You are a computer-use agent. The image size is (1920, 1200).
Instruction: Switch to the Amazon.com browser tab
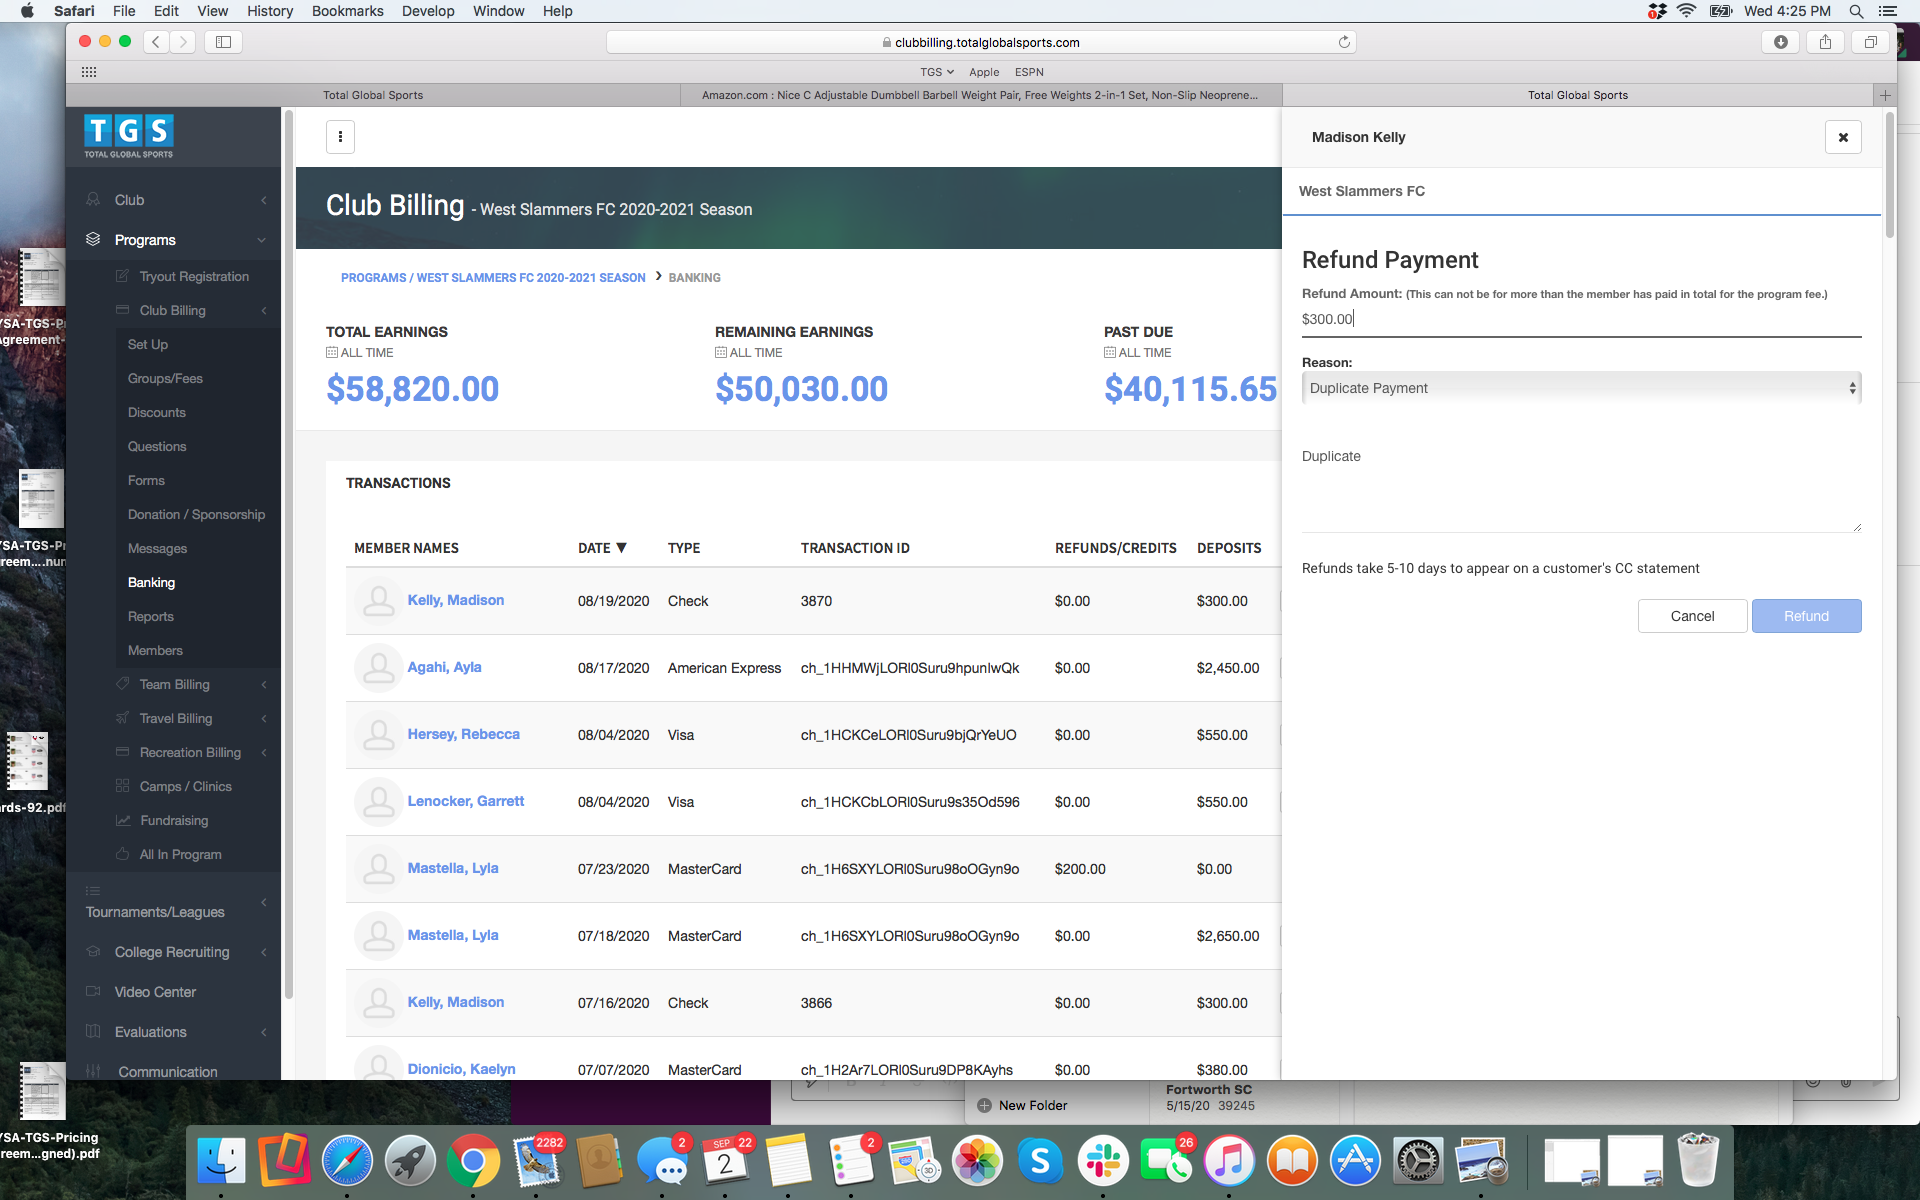pyautogui.click(x=980, y=95)
